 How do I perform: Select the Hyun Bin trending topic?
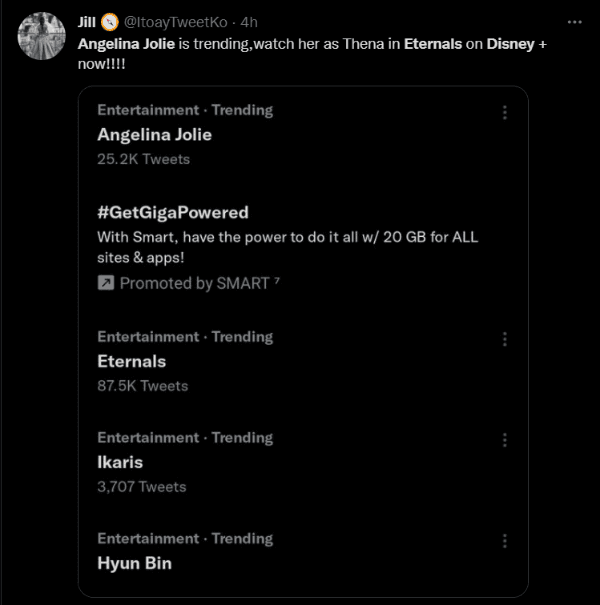pos(134,563)
